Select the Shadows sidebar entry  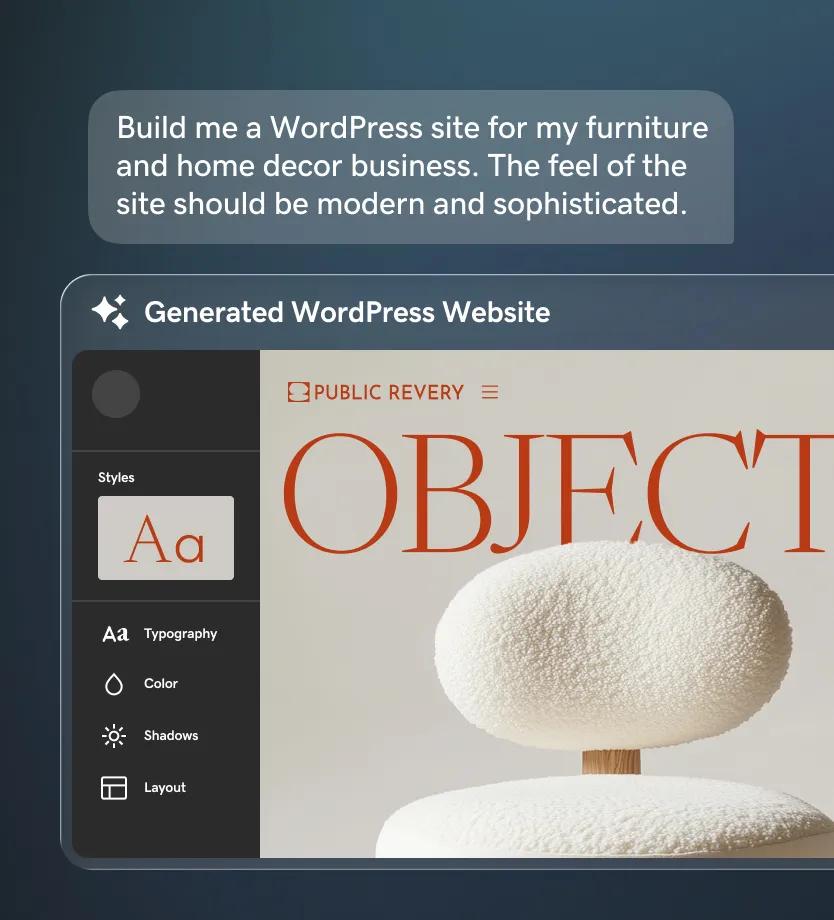[x=171, y=735]
